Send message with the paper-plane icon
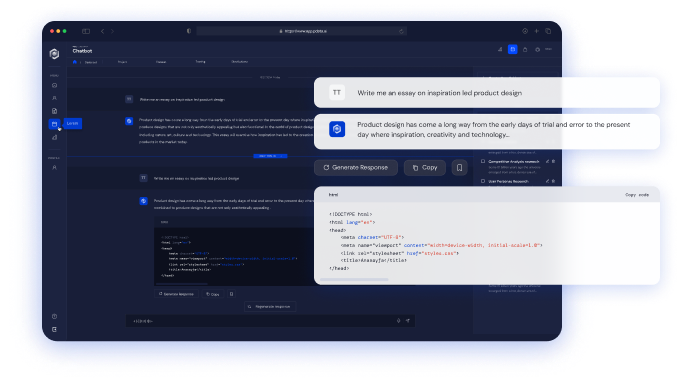This screenshot has height=386, width=680. 408,321
